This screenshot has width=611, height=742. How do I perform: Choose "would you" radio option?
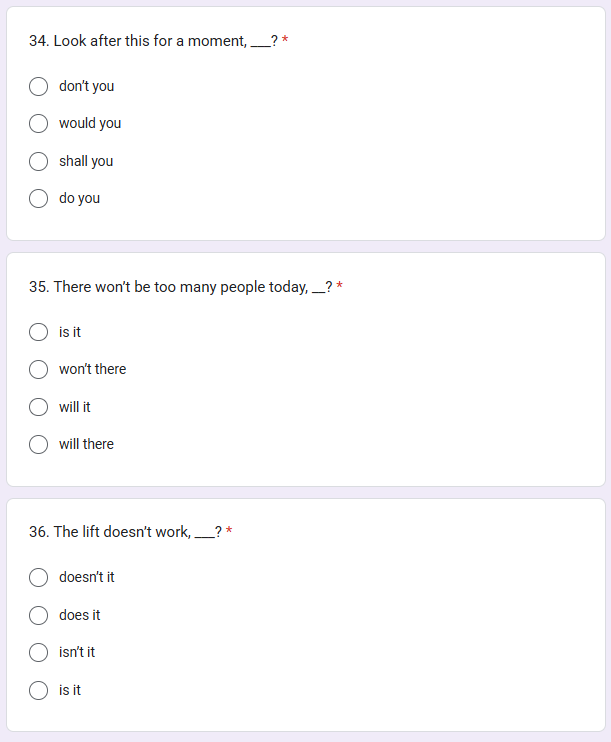click(x=38, y=124)
